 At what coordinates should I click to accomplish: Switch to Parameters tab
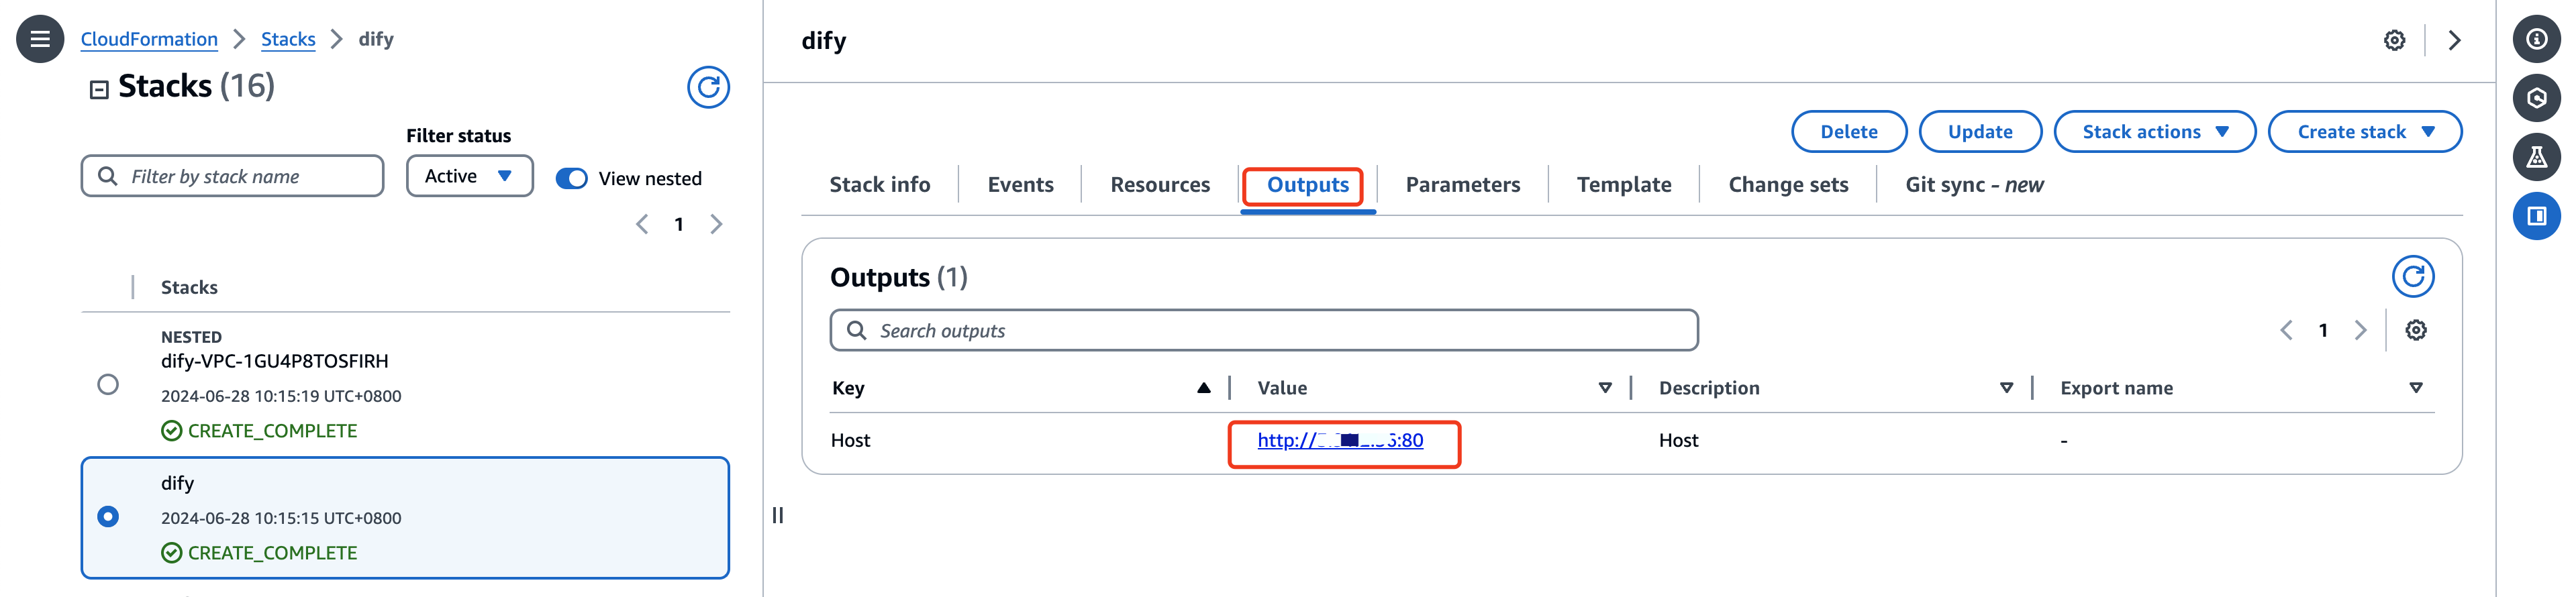pos(1462,185)
